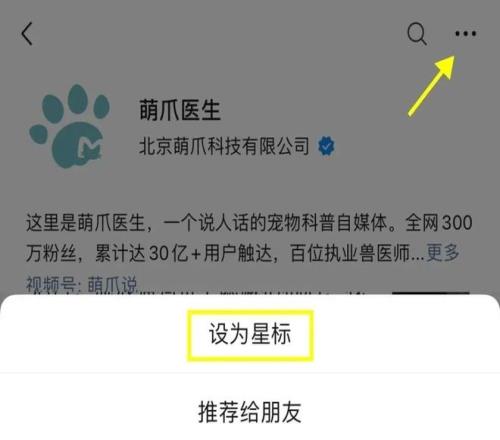Tap the blue verified badge icon

coord(326,146)
